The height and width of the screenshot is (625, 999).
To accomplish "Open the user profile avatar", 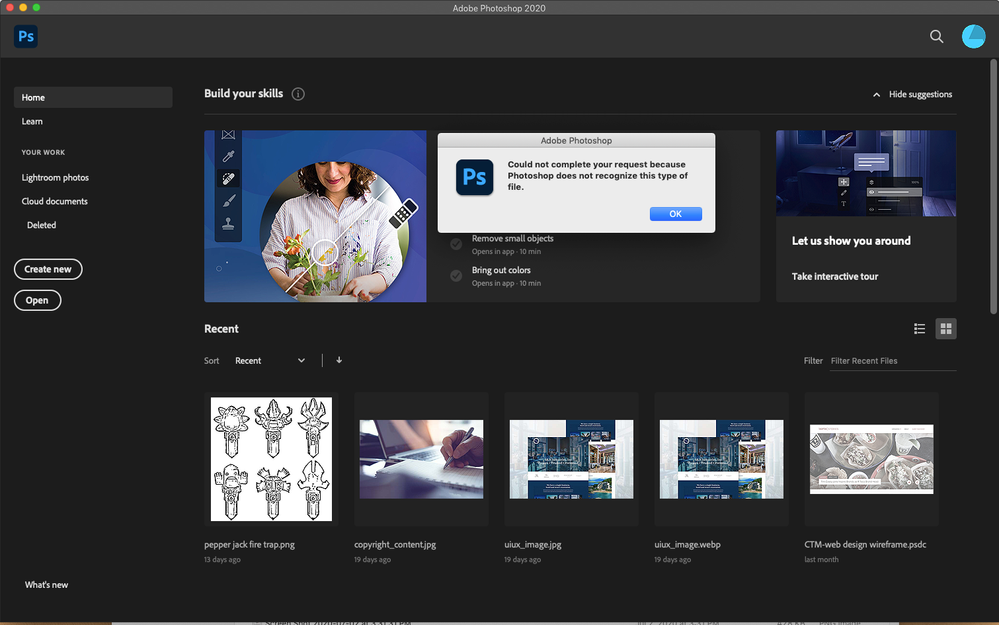I will 973,36.
